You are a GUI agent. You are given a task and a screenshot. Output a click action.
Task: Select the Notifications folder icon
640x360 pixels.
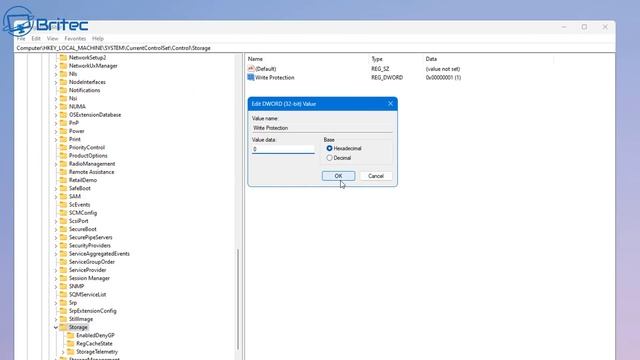pyautogui.click(x=63, y=90)
